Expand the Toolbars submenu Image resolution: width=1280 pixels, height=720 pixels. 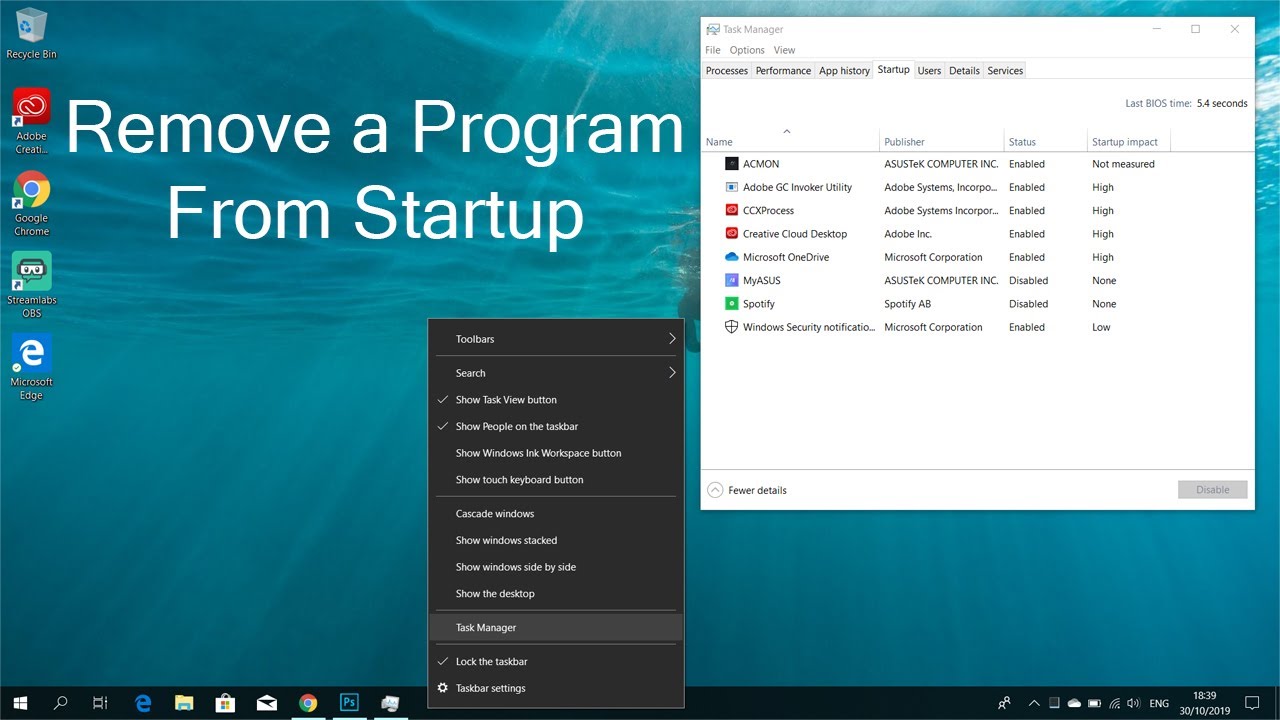tap(555, 339)
